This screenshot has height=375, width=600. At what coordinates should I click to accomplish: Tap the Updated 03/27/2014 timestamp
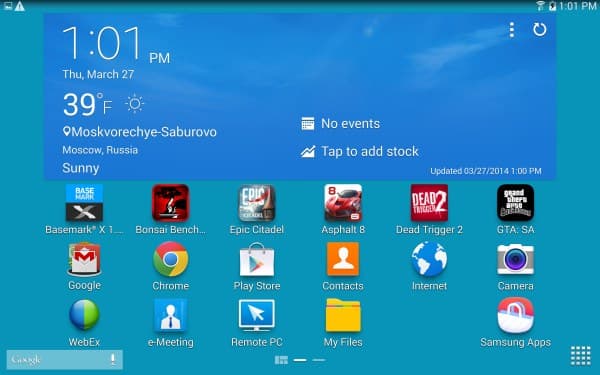pos(486,171)
